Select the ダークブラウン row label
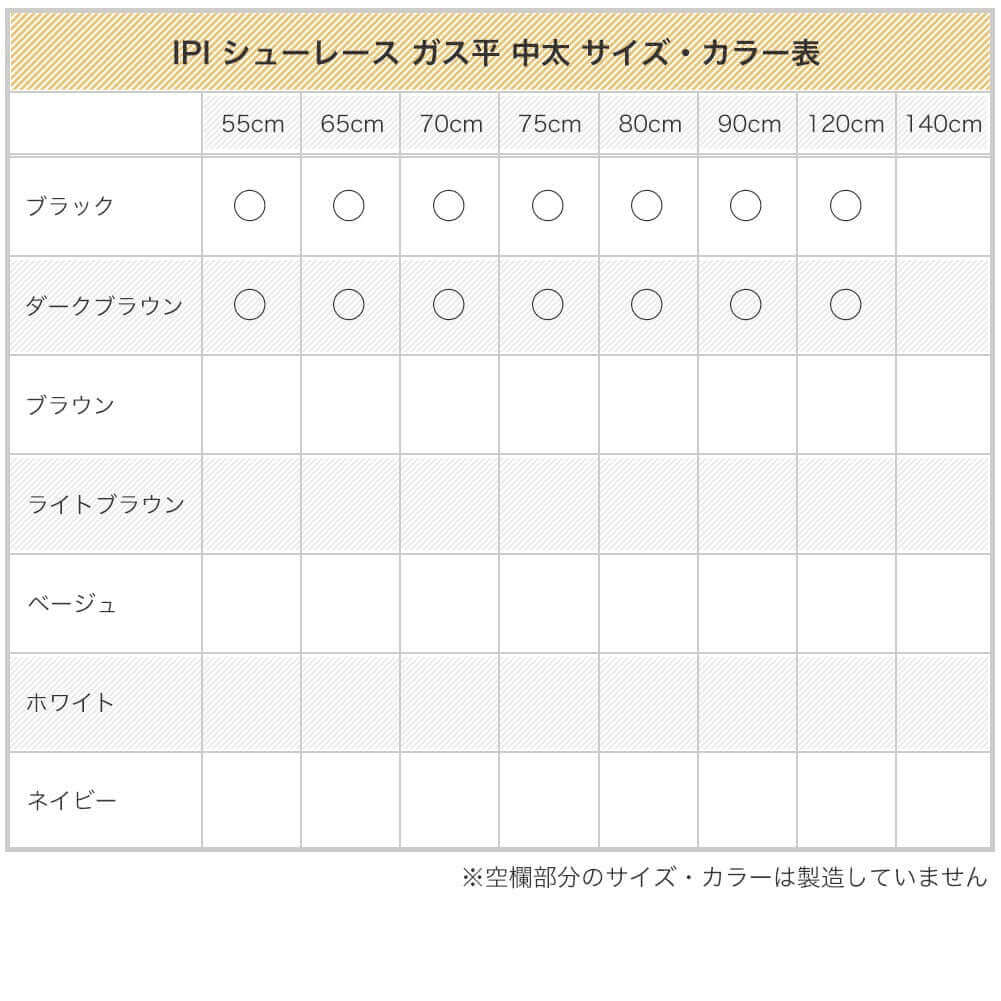 [104, 306]
